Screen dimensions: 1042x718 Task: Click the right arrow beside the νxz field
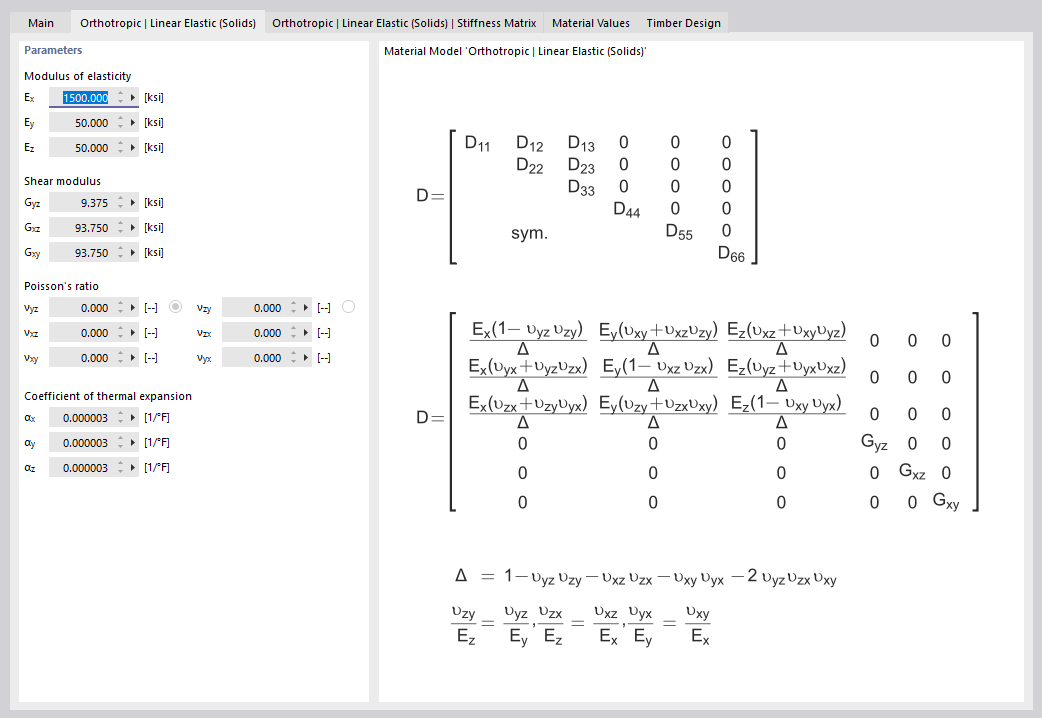pyautogui.click(x=132, y=332)
